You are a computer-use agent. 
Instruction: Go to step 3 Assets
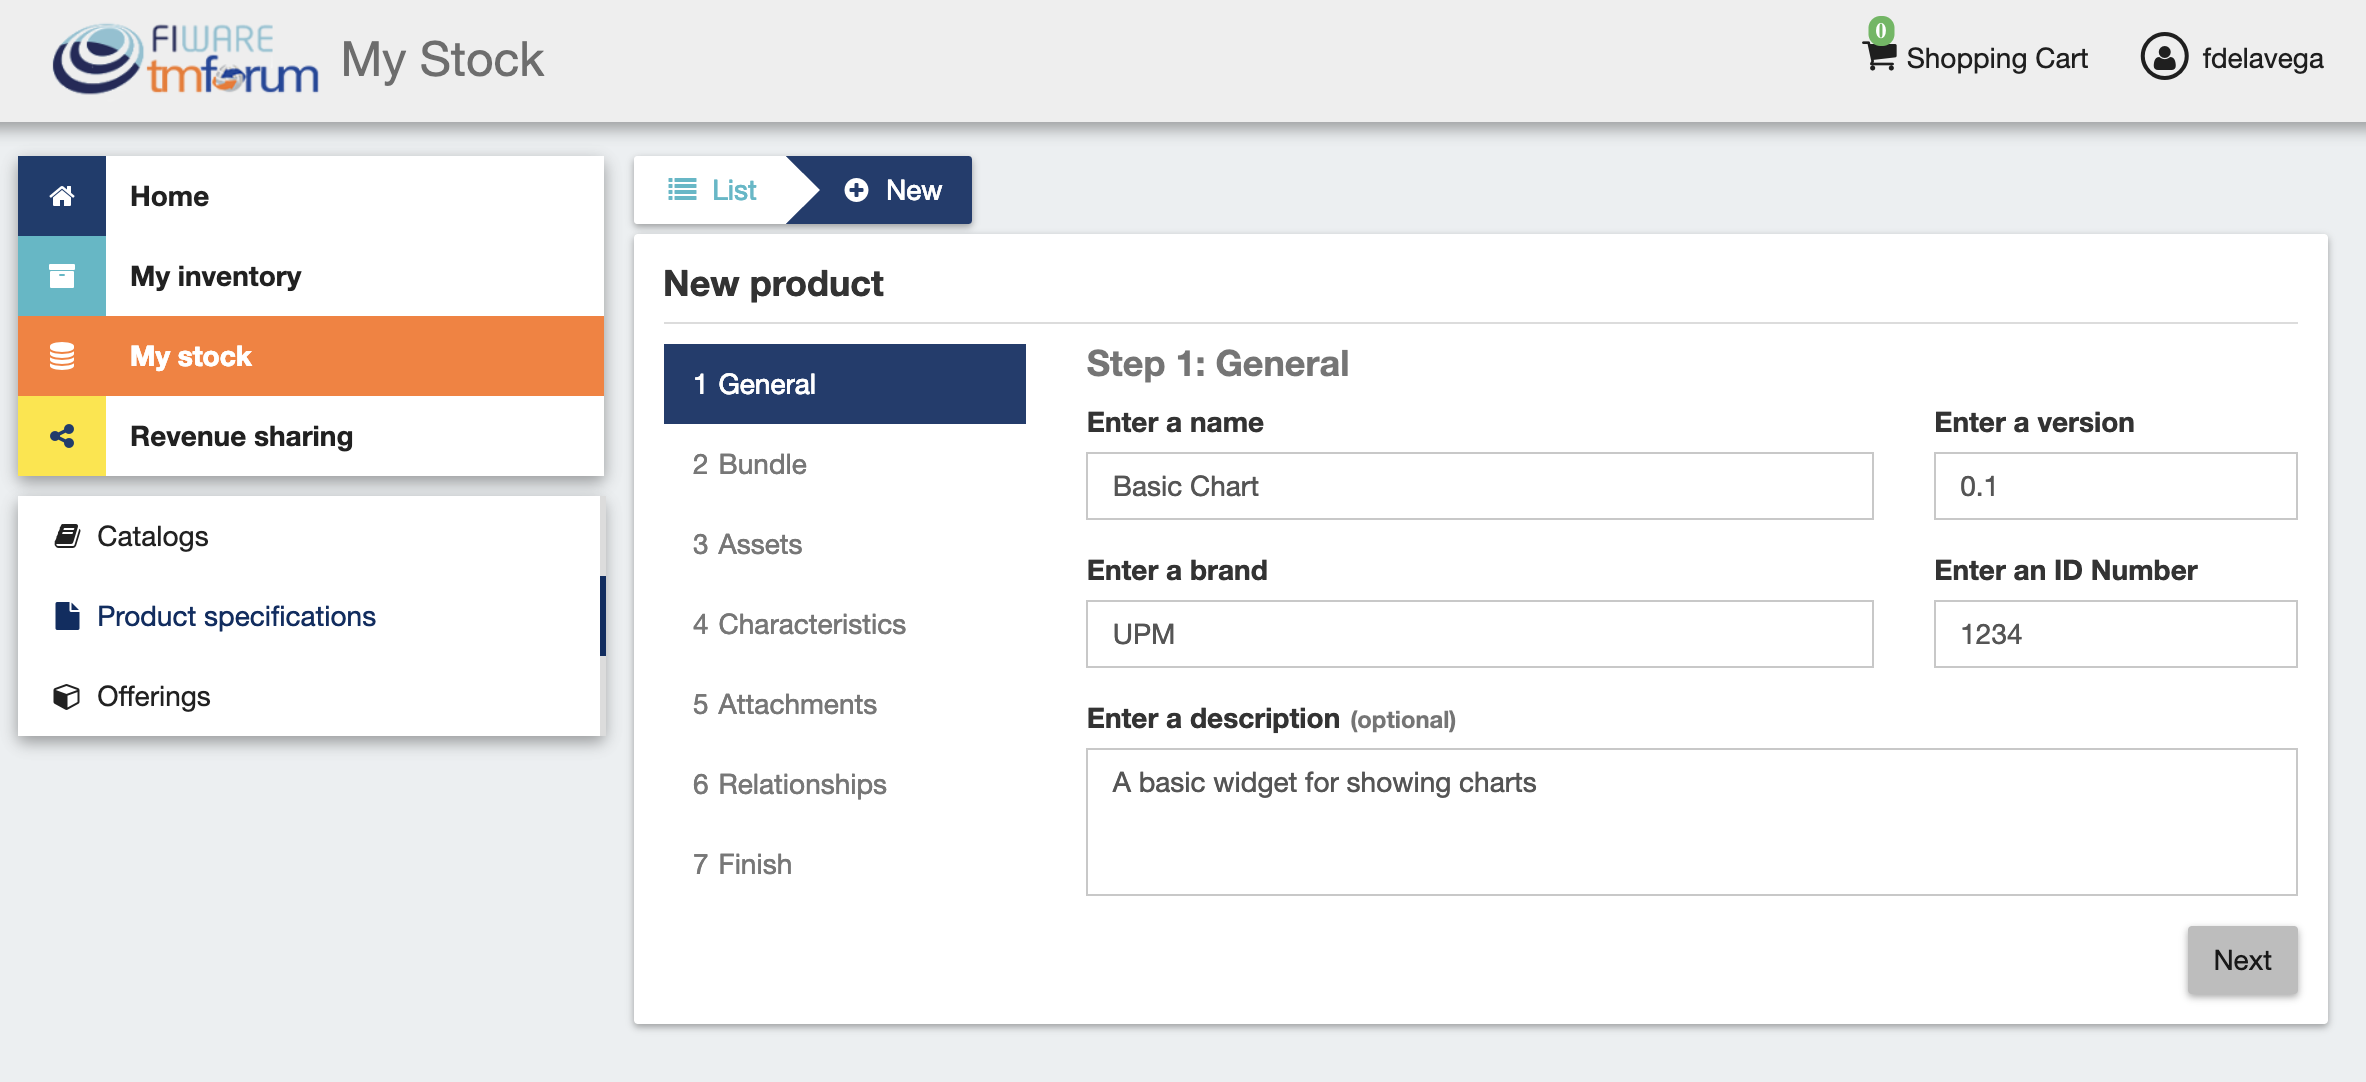tap(845, 544)
